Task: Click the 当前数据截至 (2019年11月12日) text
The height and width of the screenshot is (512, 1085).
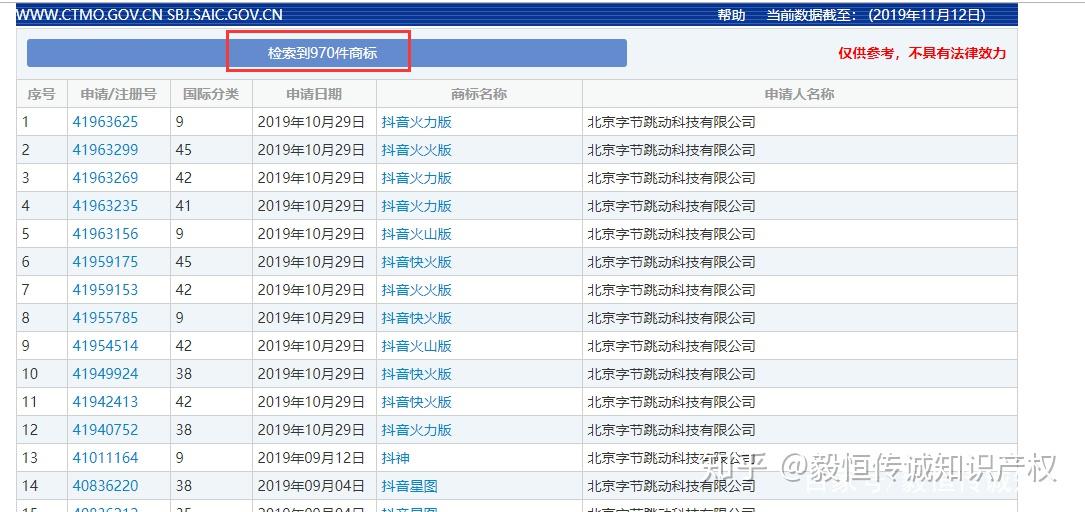Action: (x=876, y=15)
